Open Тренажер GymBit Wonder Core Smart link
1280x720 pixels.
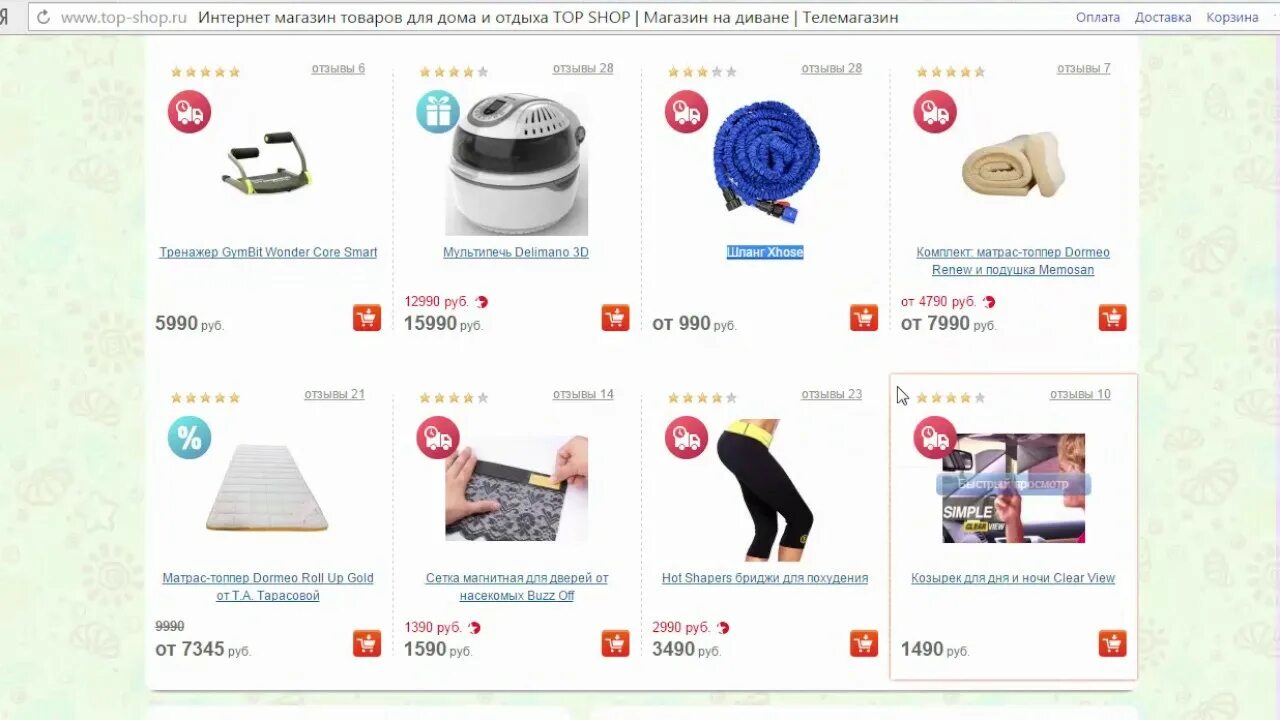(268, 252)
